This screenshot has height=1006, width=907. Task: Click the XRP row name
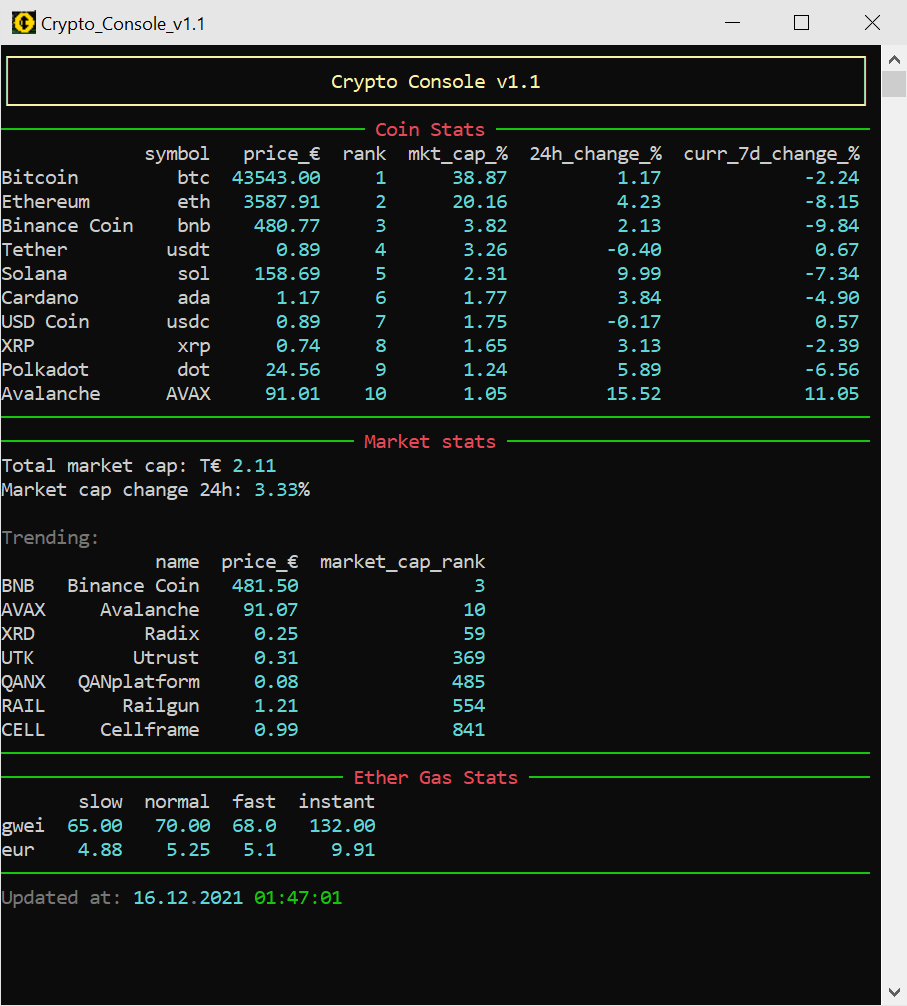coord(18,346)
